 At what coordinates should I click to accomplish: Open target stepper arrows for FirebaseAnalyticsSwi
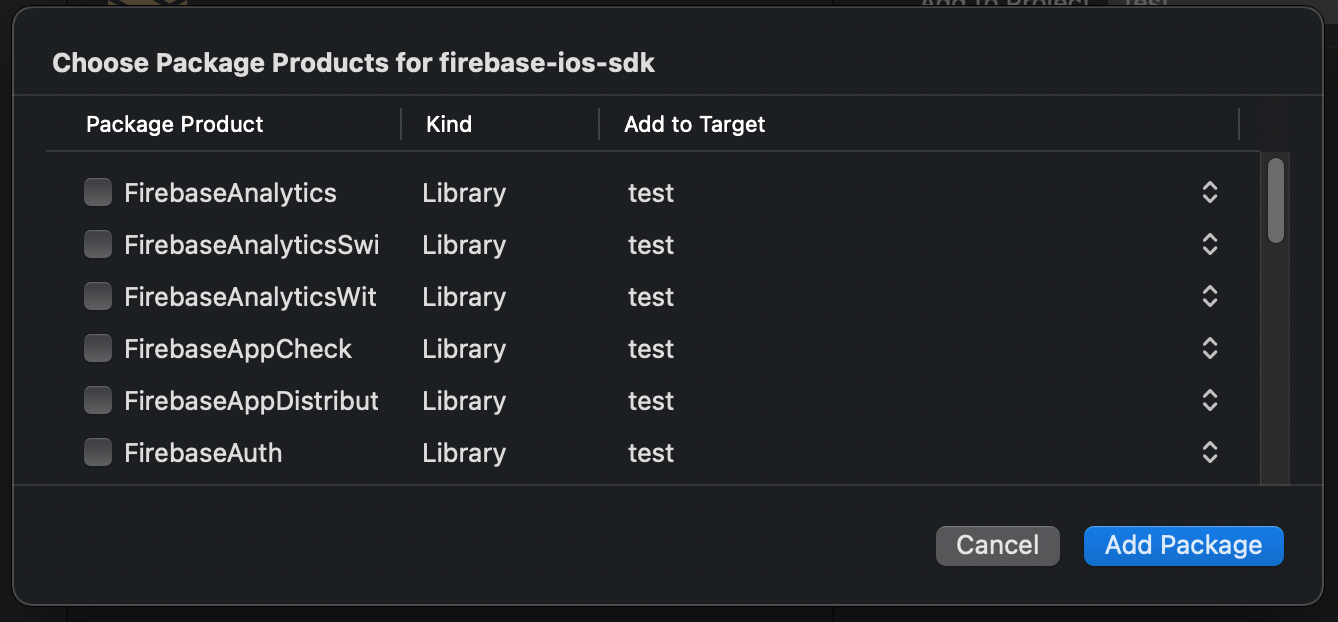(x=1209, y=245)
